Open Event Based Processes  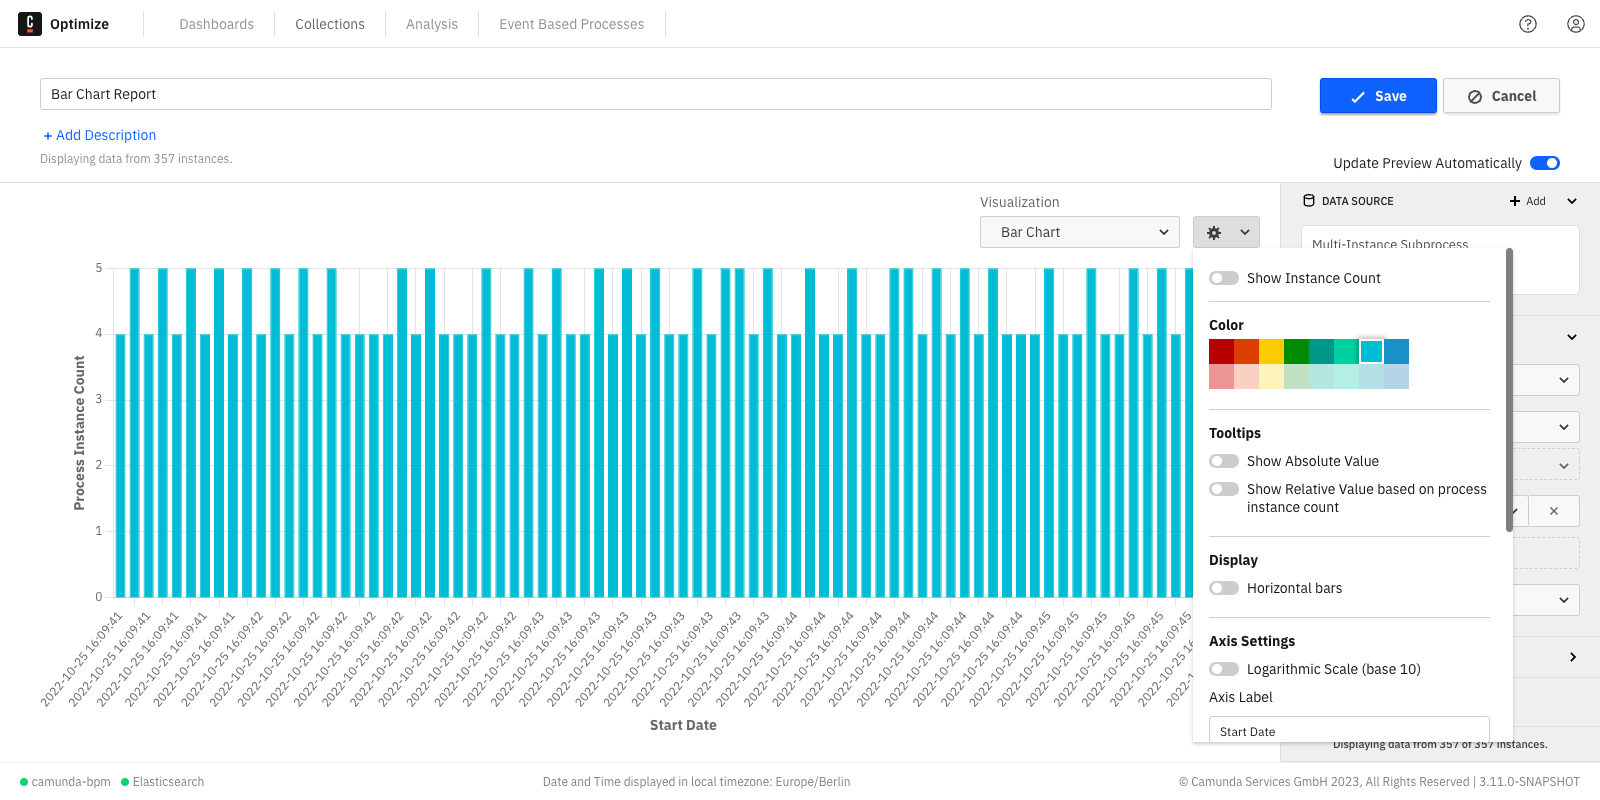(x=572, y=24)
